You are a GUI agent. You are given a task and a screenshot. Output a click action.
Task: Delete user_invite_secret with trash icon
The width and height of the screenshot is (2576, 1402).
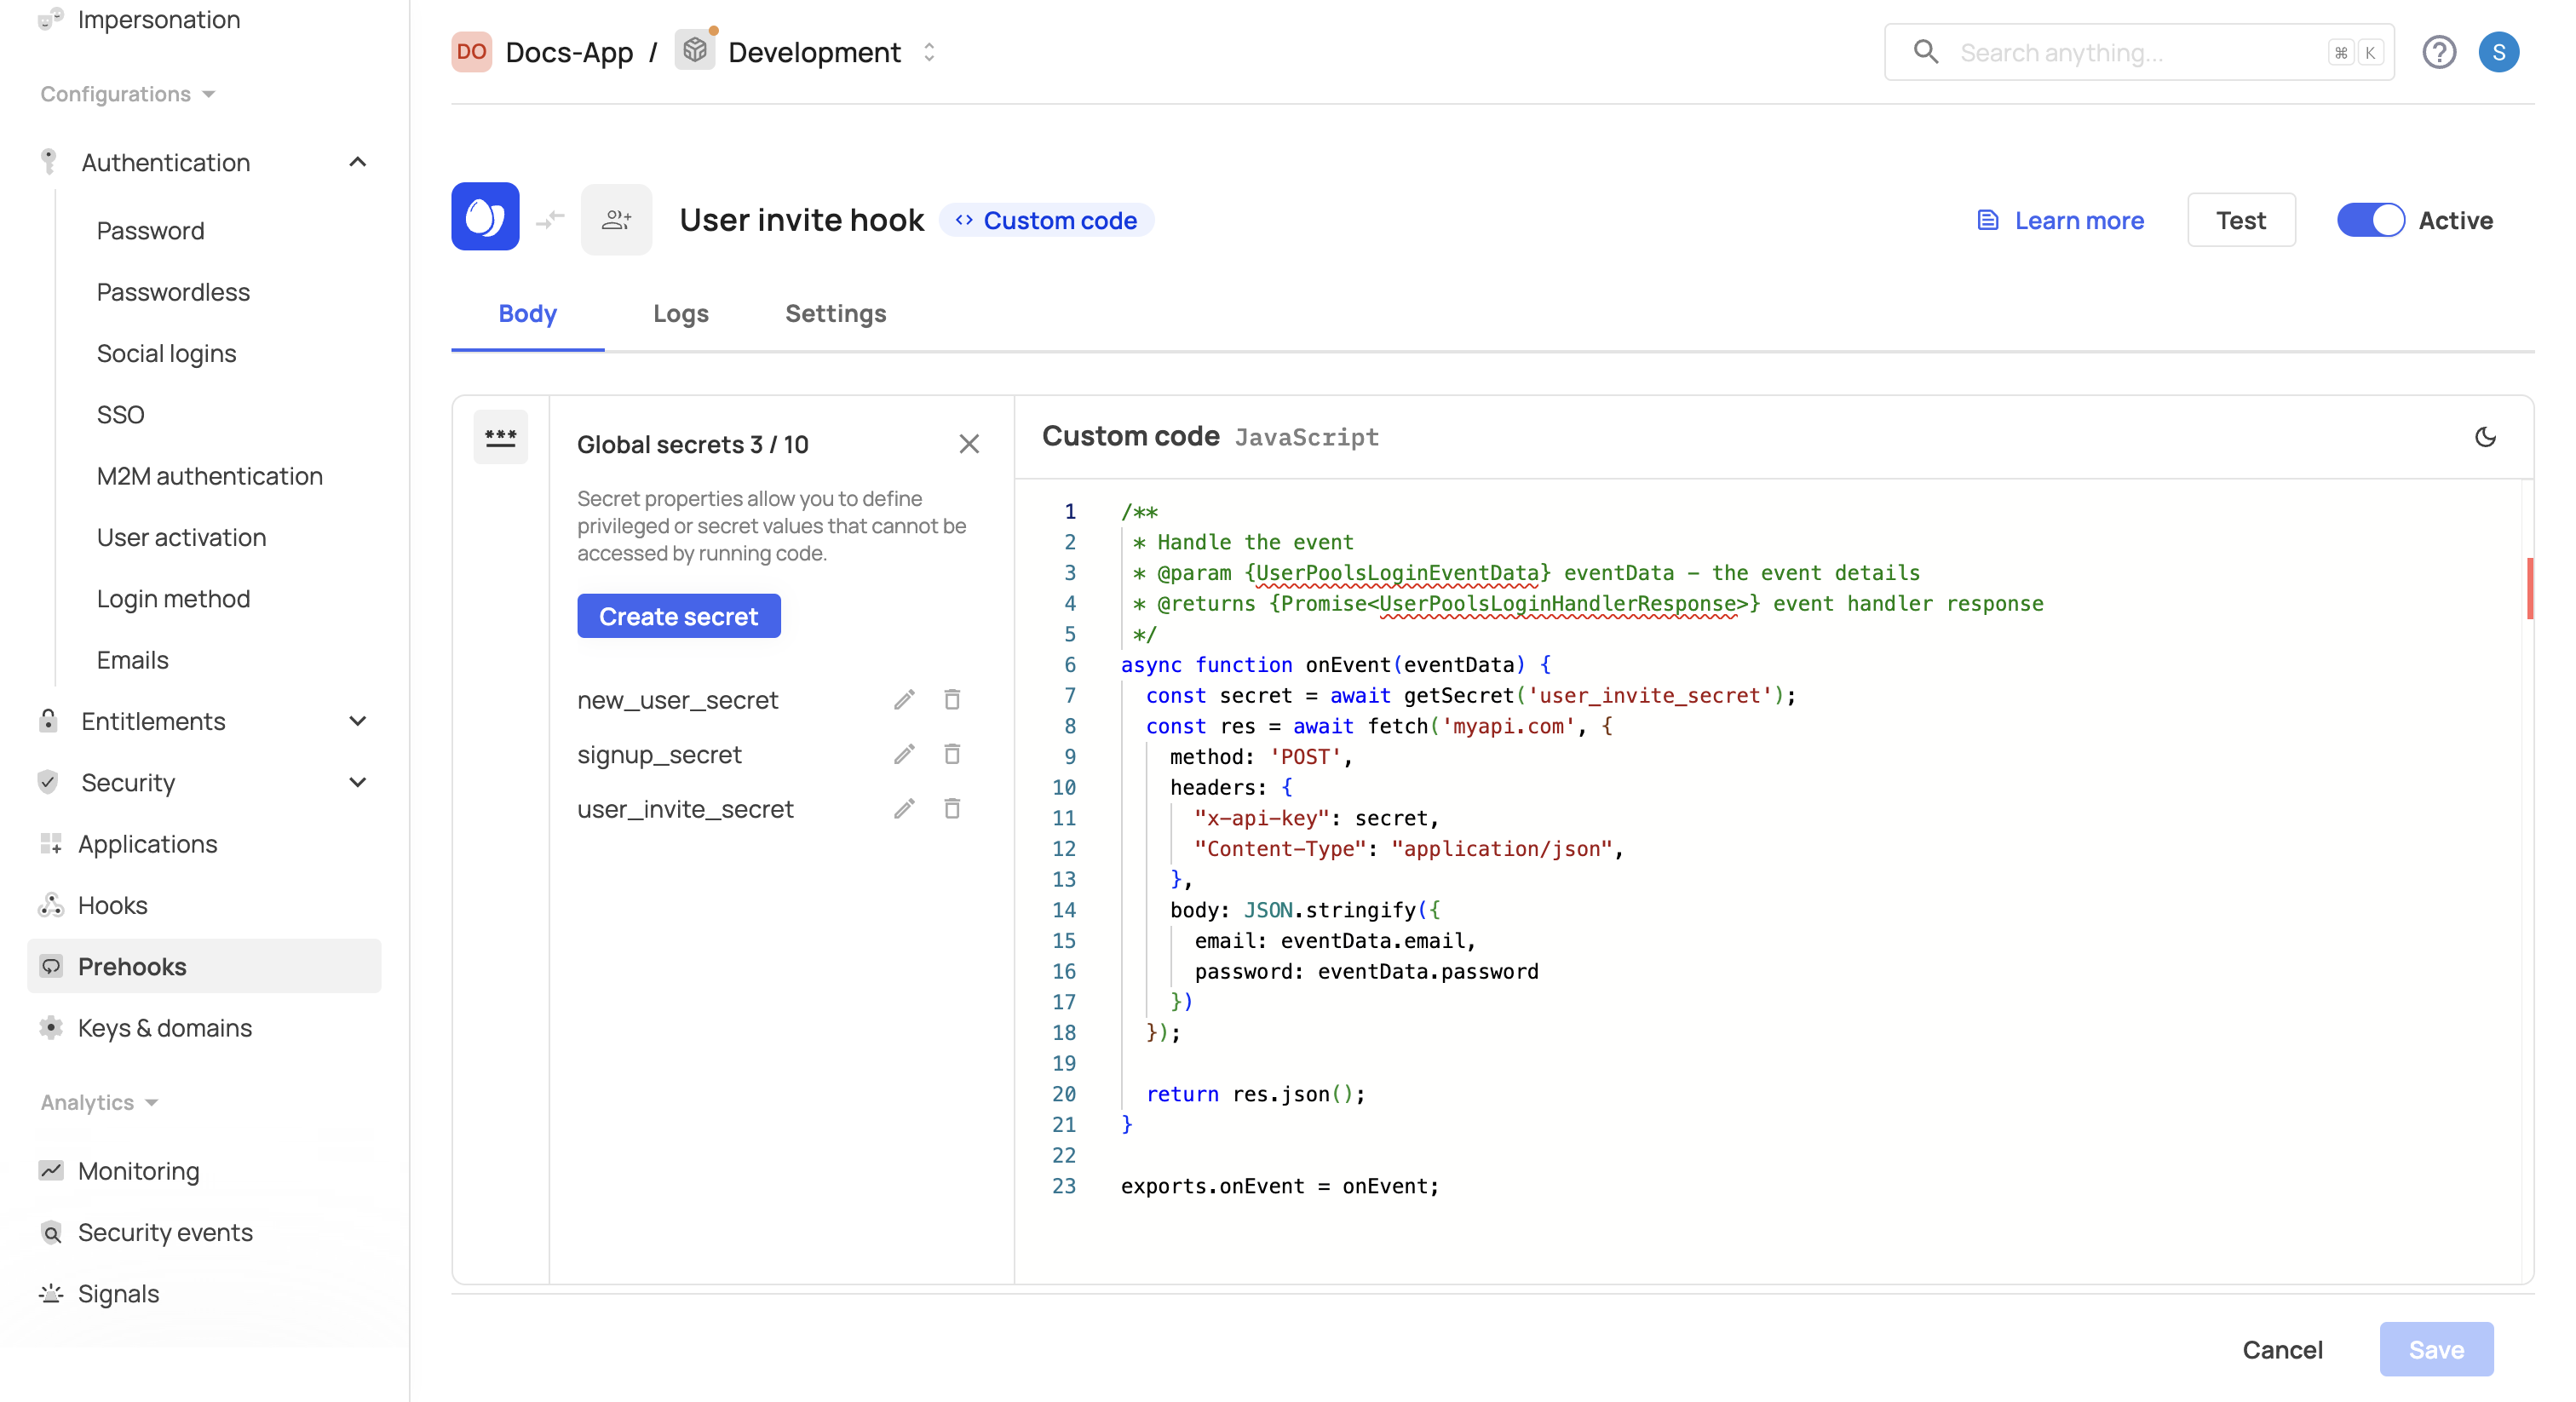[952, 808]
